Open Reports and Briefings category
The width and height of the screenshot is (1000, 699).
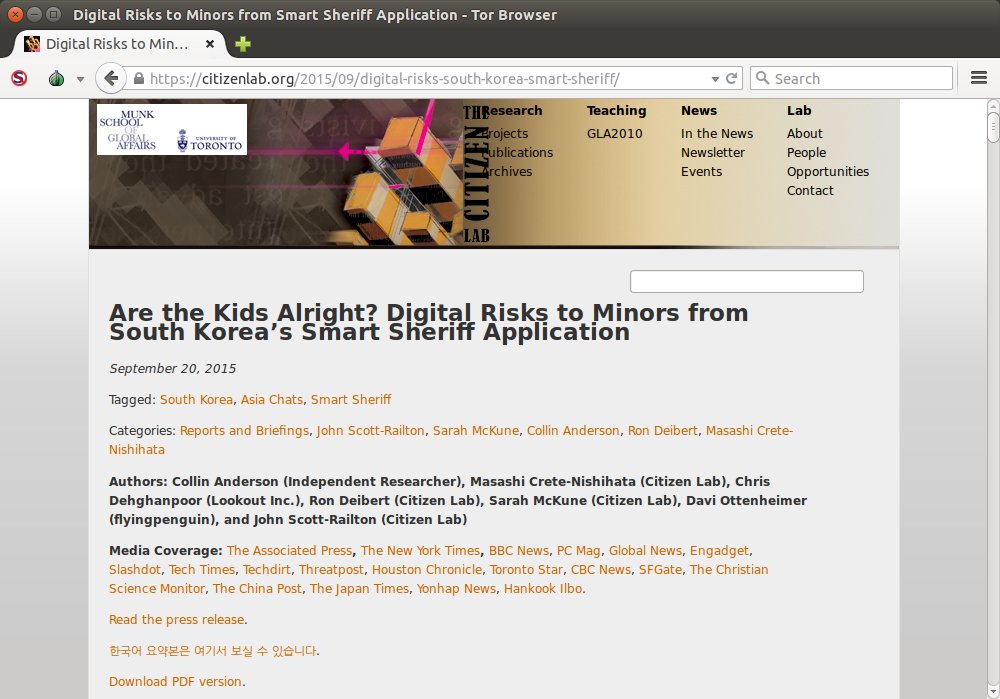[x=244, y=430]
